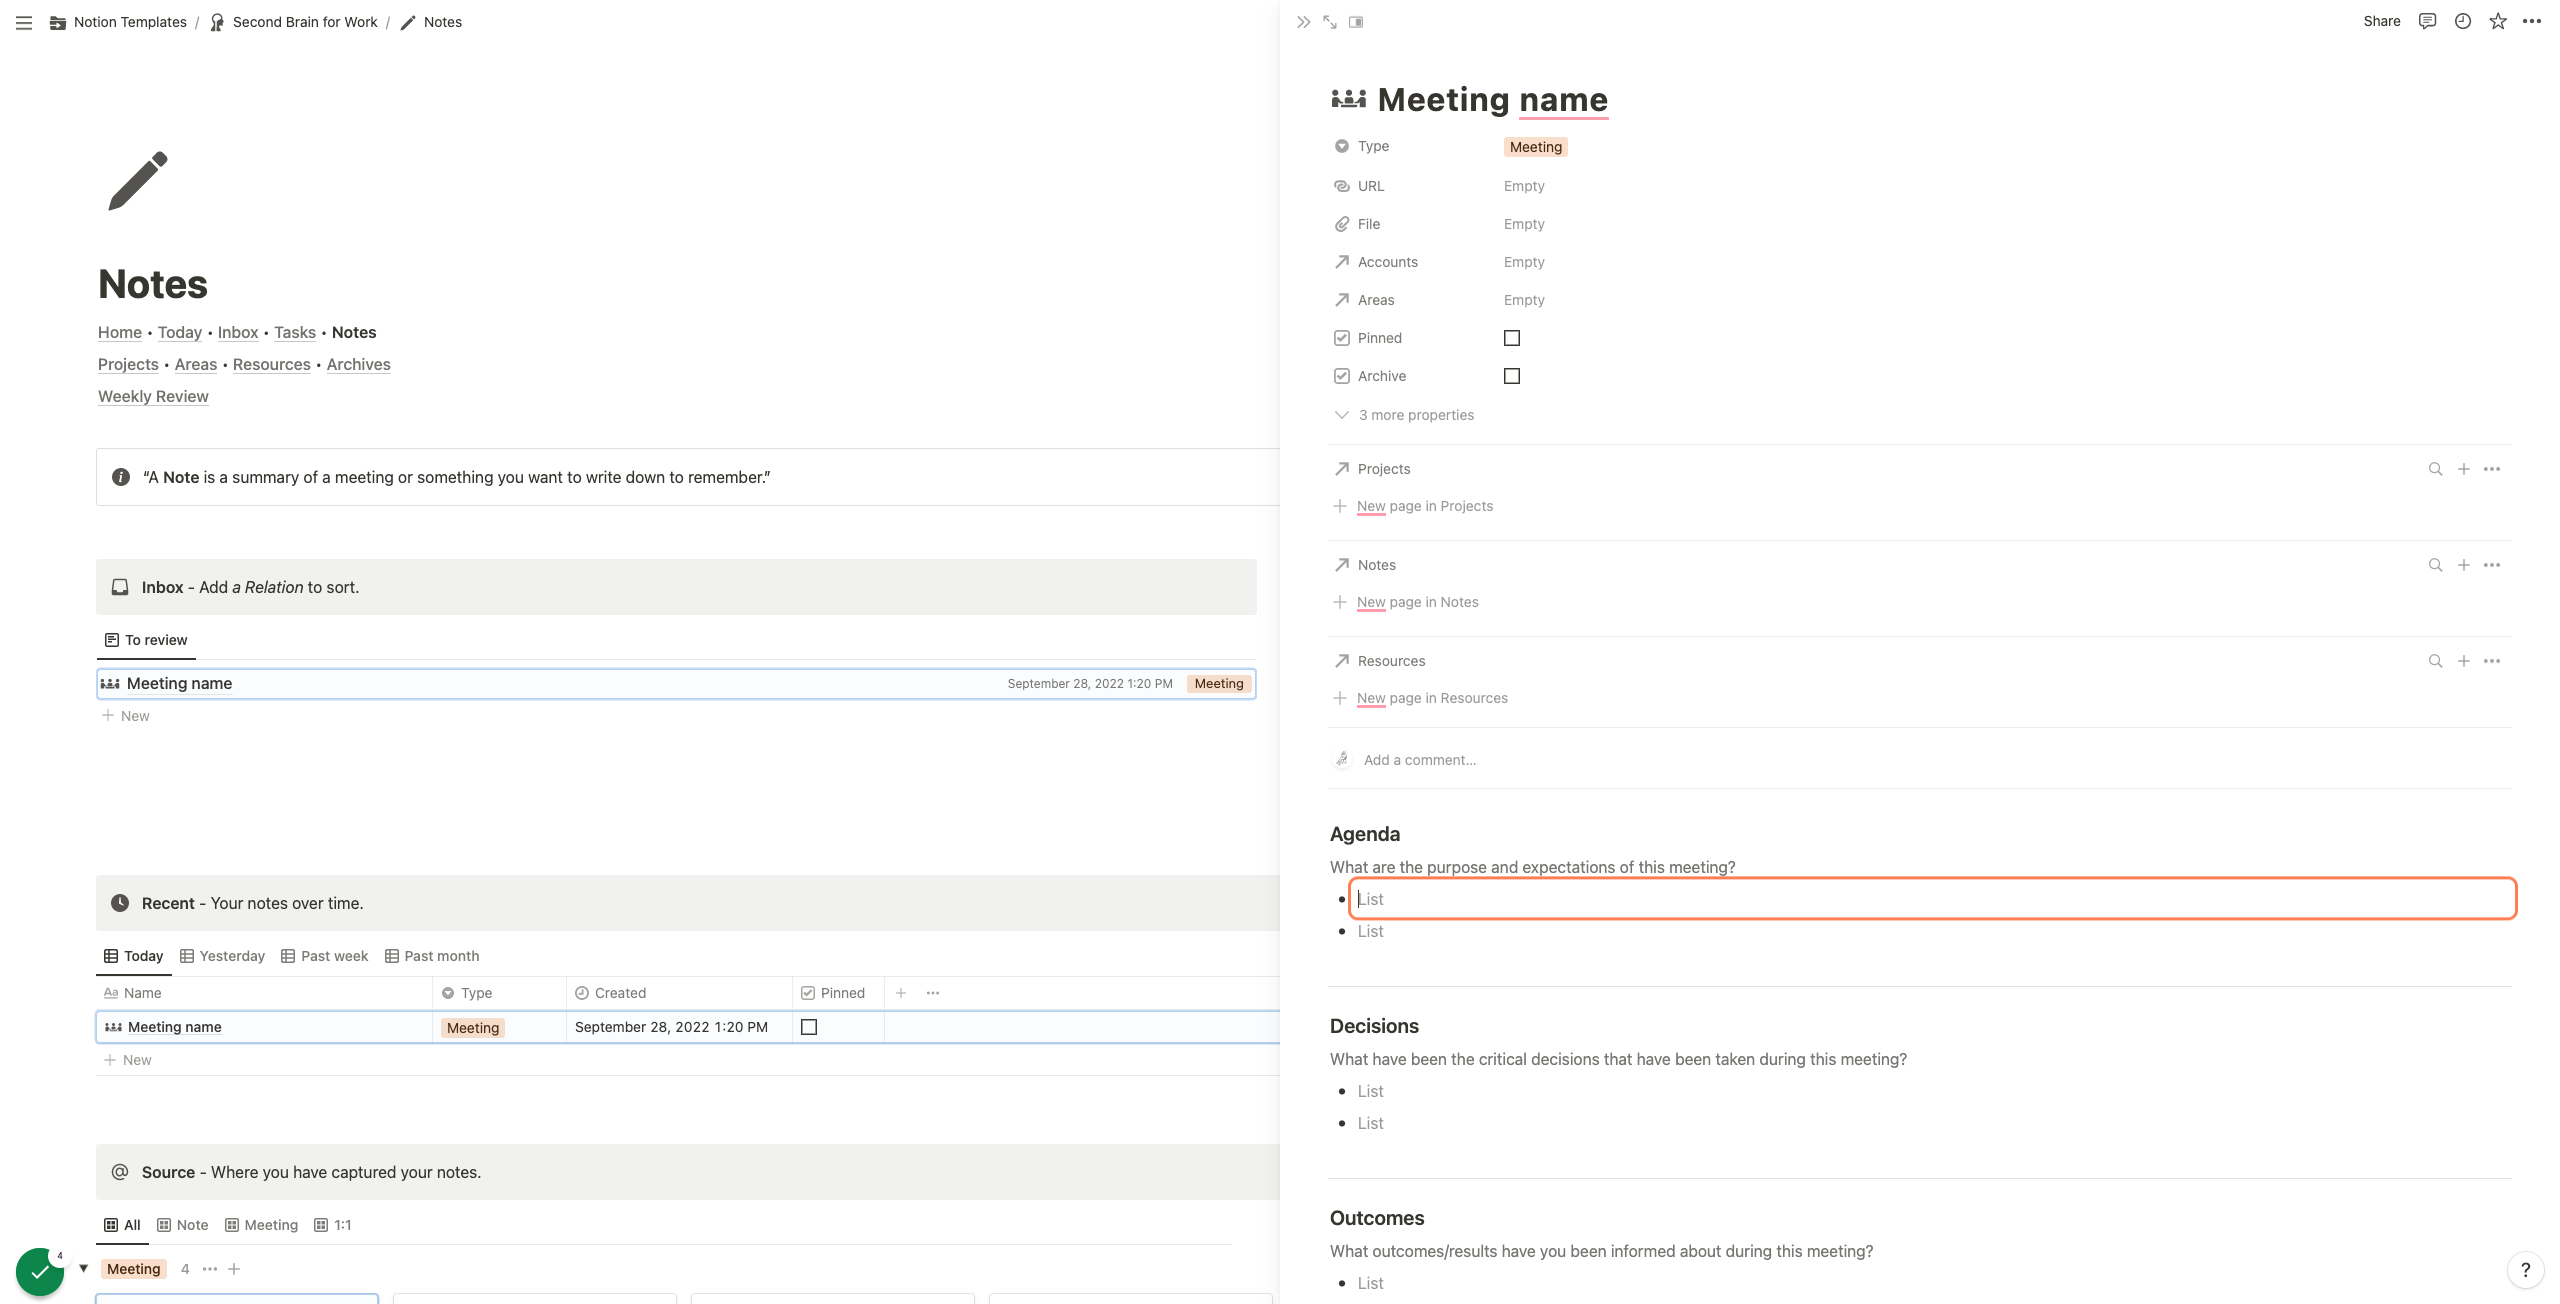This screenshot has height=1304, width=2560.
Task: Open the Type property Meeting tag
Action: coord(1535,147)
